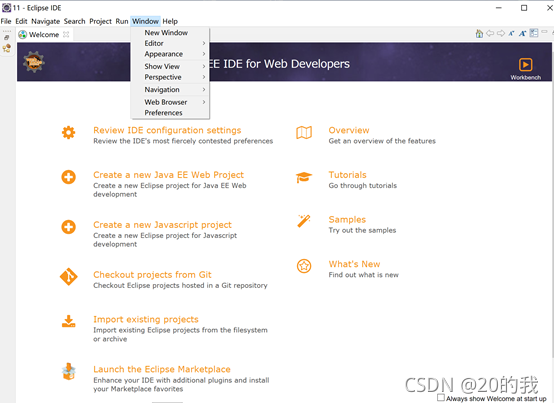Open the Edit menu
This screenshot has width=554, height=403.
click(x=21, y=21)
